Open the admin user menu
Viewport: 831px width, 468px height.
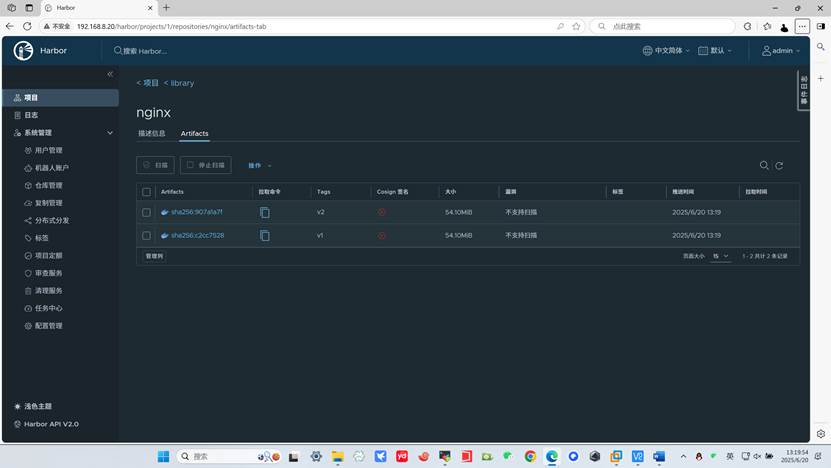tap(781, 51)
